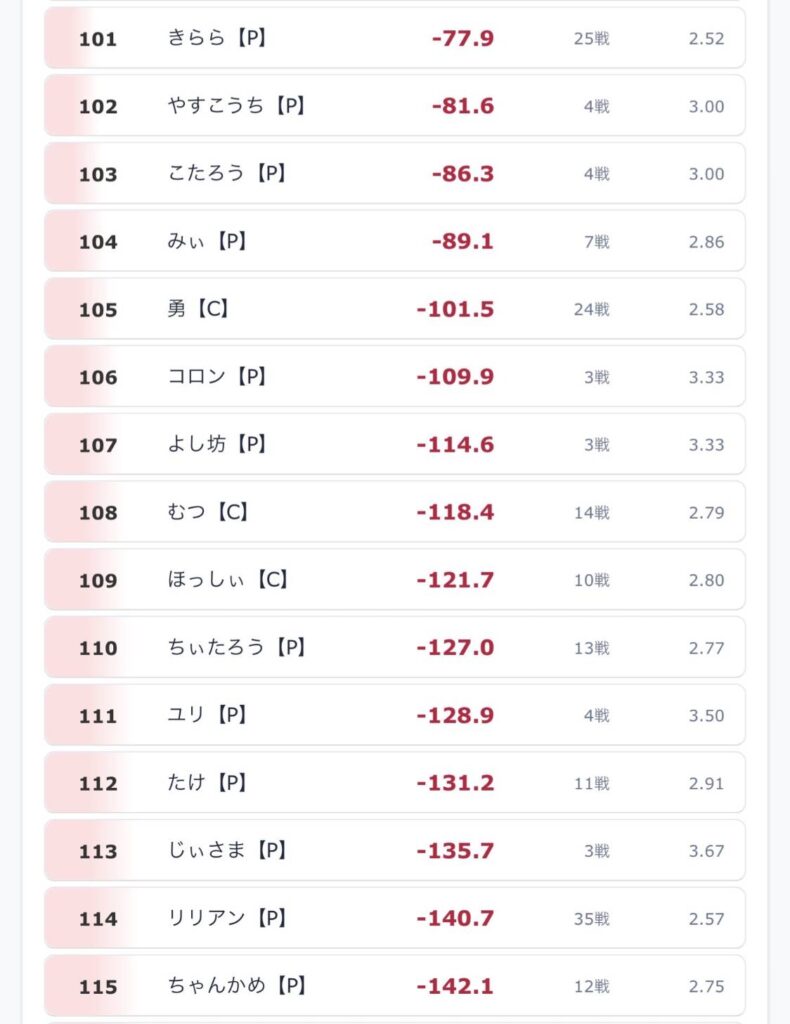
Task: Tap こたろう【P】 in rank 103
Action: coord(227,173)
